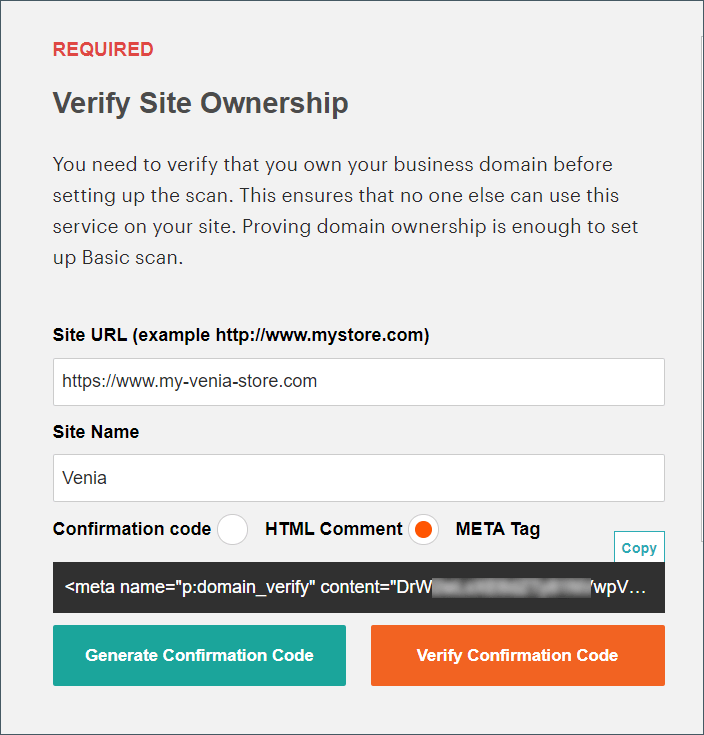Select the HTML Comment radio button

coord(232,529)
